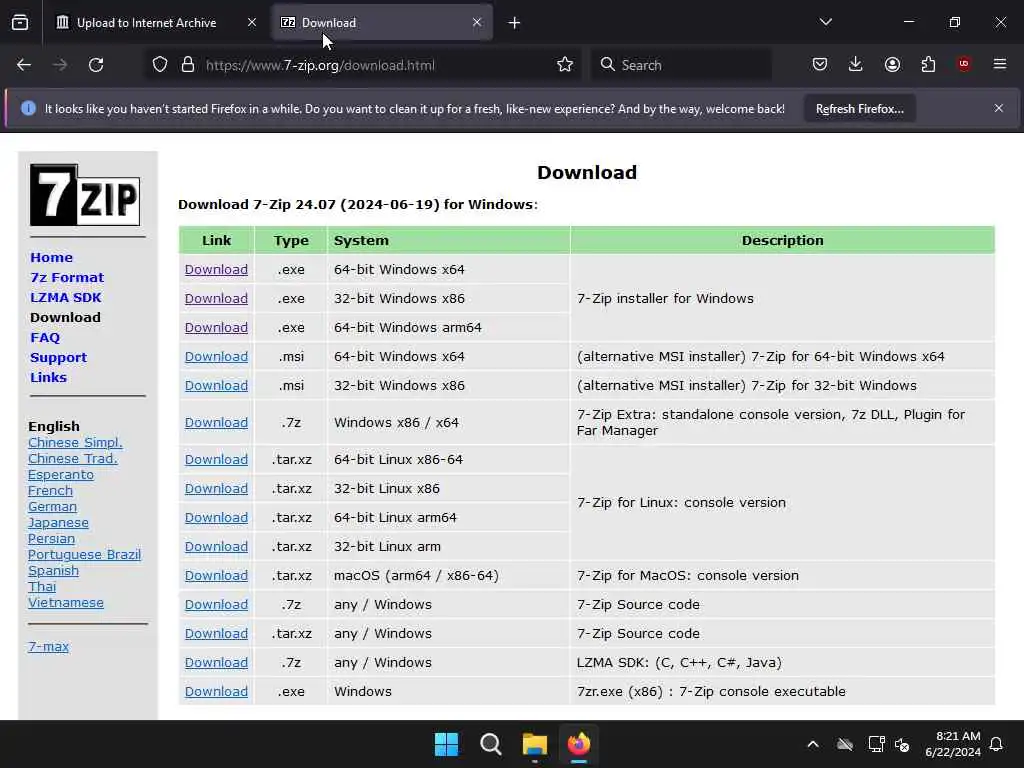The height and width of the screenshot is (768, 1024).
Task: Reload the current page
Action: tap(96, 65)
